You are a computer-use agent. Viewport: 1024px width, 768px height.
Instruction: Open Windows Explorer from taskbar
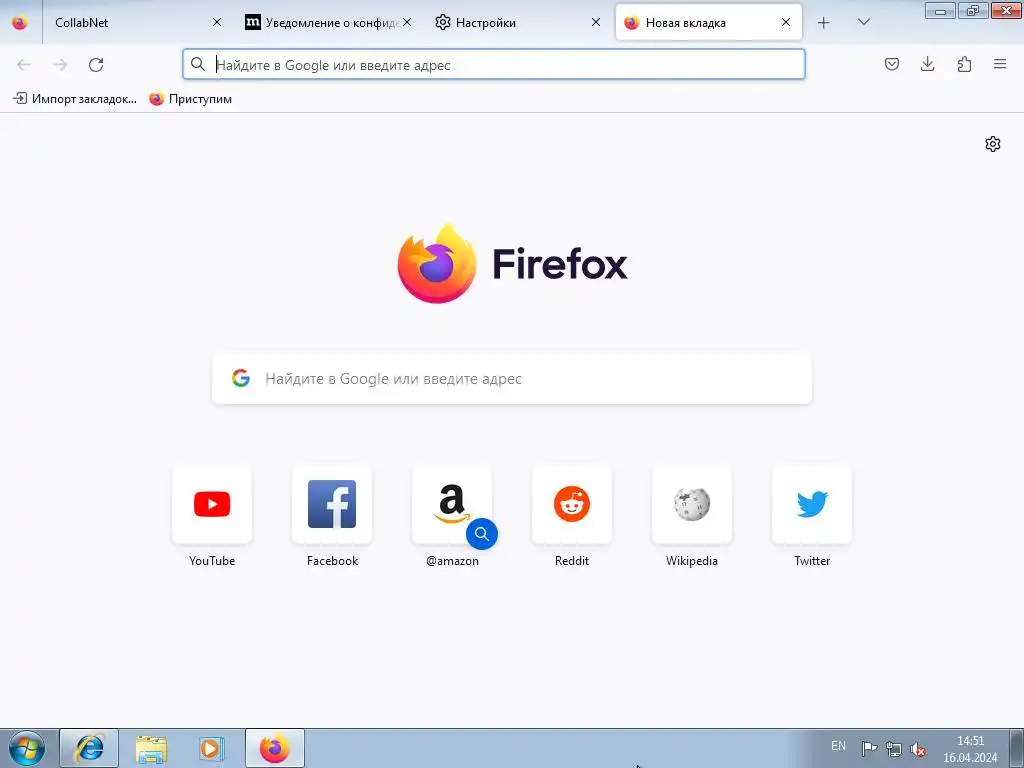click(x=151, y=748)
